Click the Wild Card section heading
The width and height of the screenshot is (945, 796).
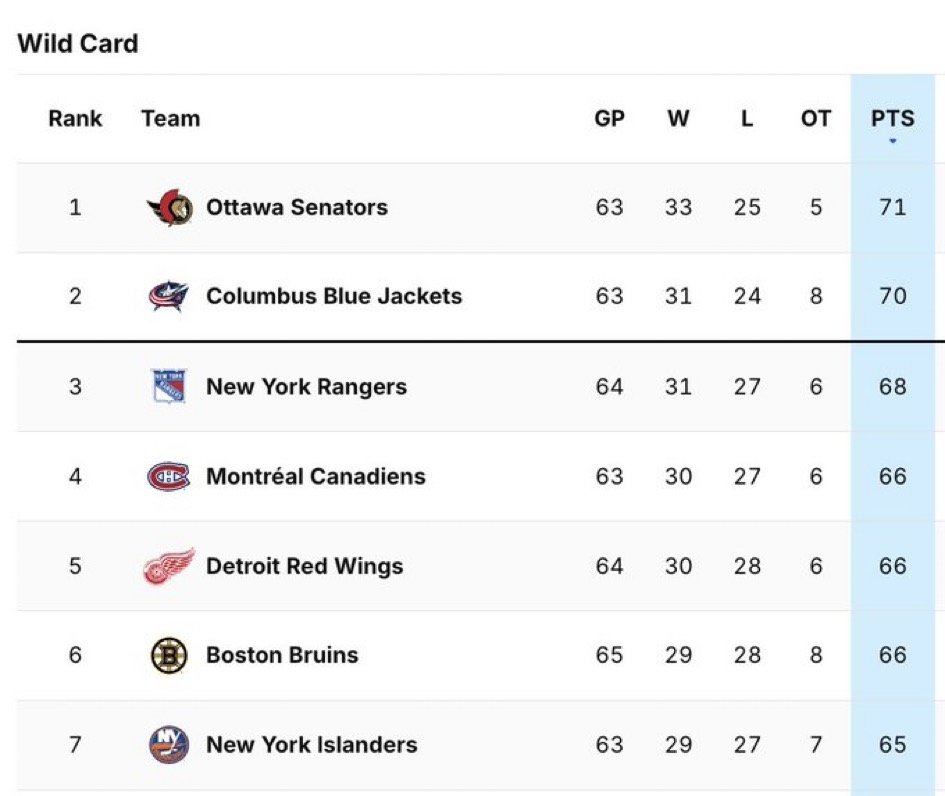[x=78, y=43]
